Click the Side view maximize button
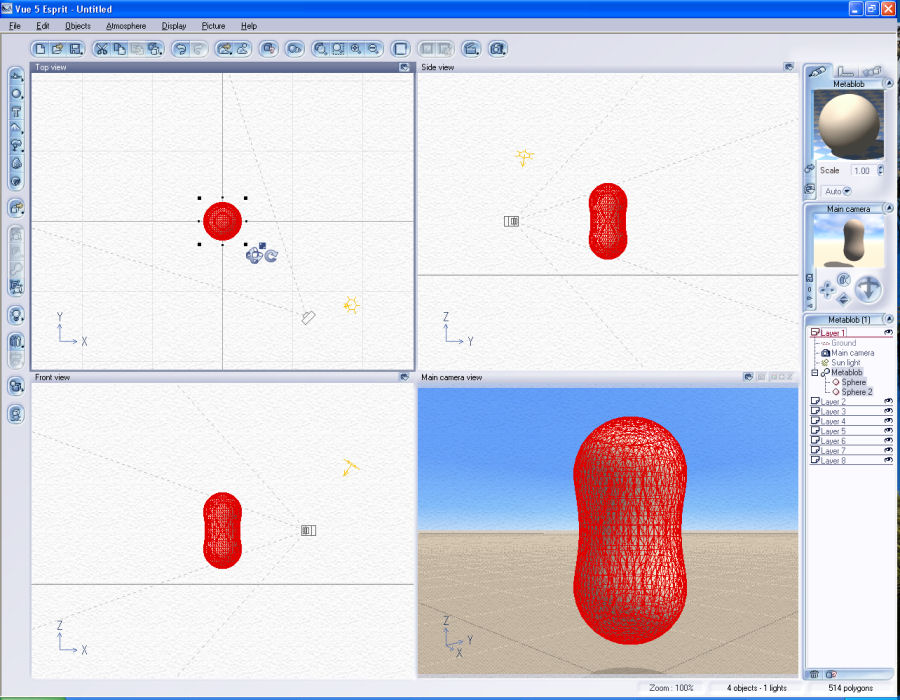Image resolution: width=900 pixels, height=700 pixels. [x=789, y=67]
